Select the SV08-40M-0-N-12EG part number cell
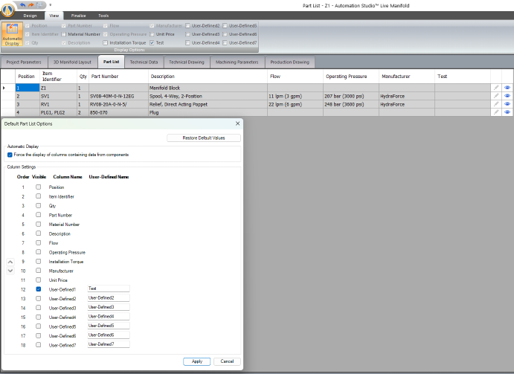This screenshot has width=514, height=374. [118, 96]
